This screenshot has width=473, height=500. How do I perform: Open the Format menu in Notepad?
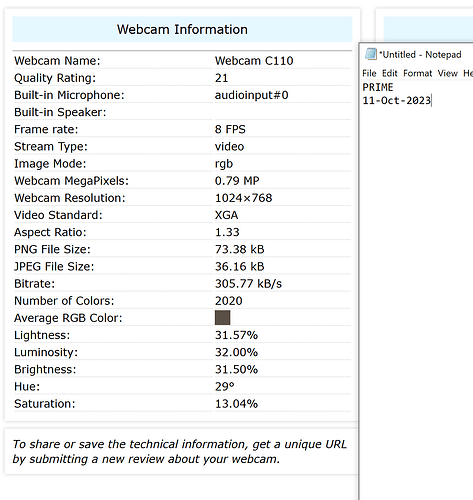point(417,73)
